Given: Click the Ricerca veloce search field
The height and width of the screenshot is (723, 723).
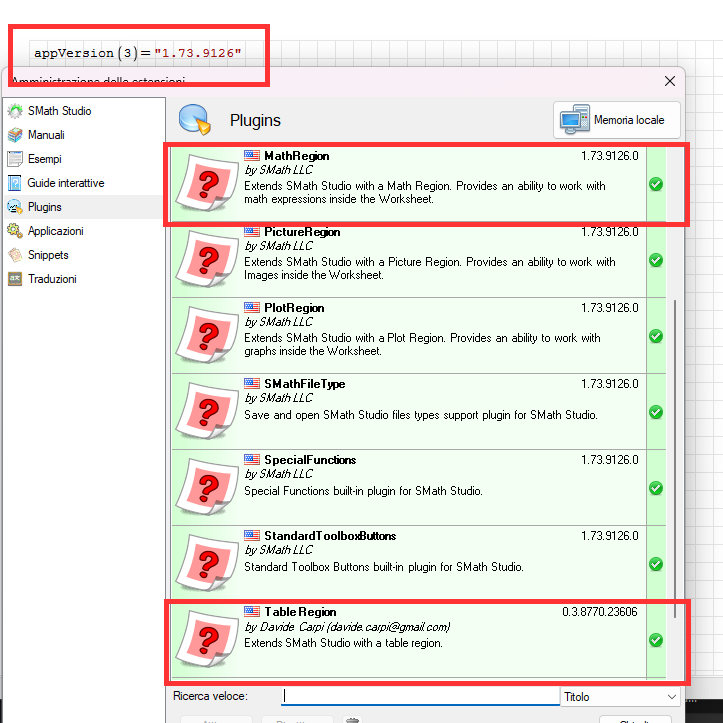Looking at the screenshot, I should [420, 696].
